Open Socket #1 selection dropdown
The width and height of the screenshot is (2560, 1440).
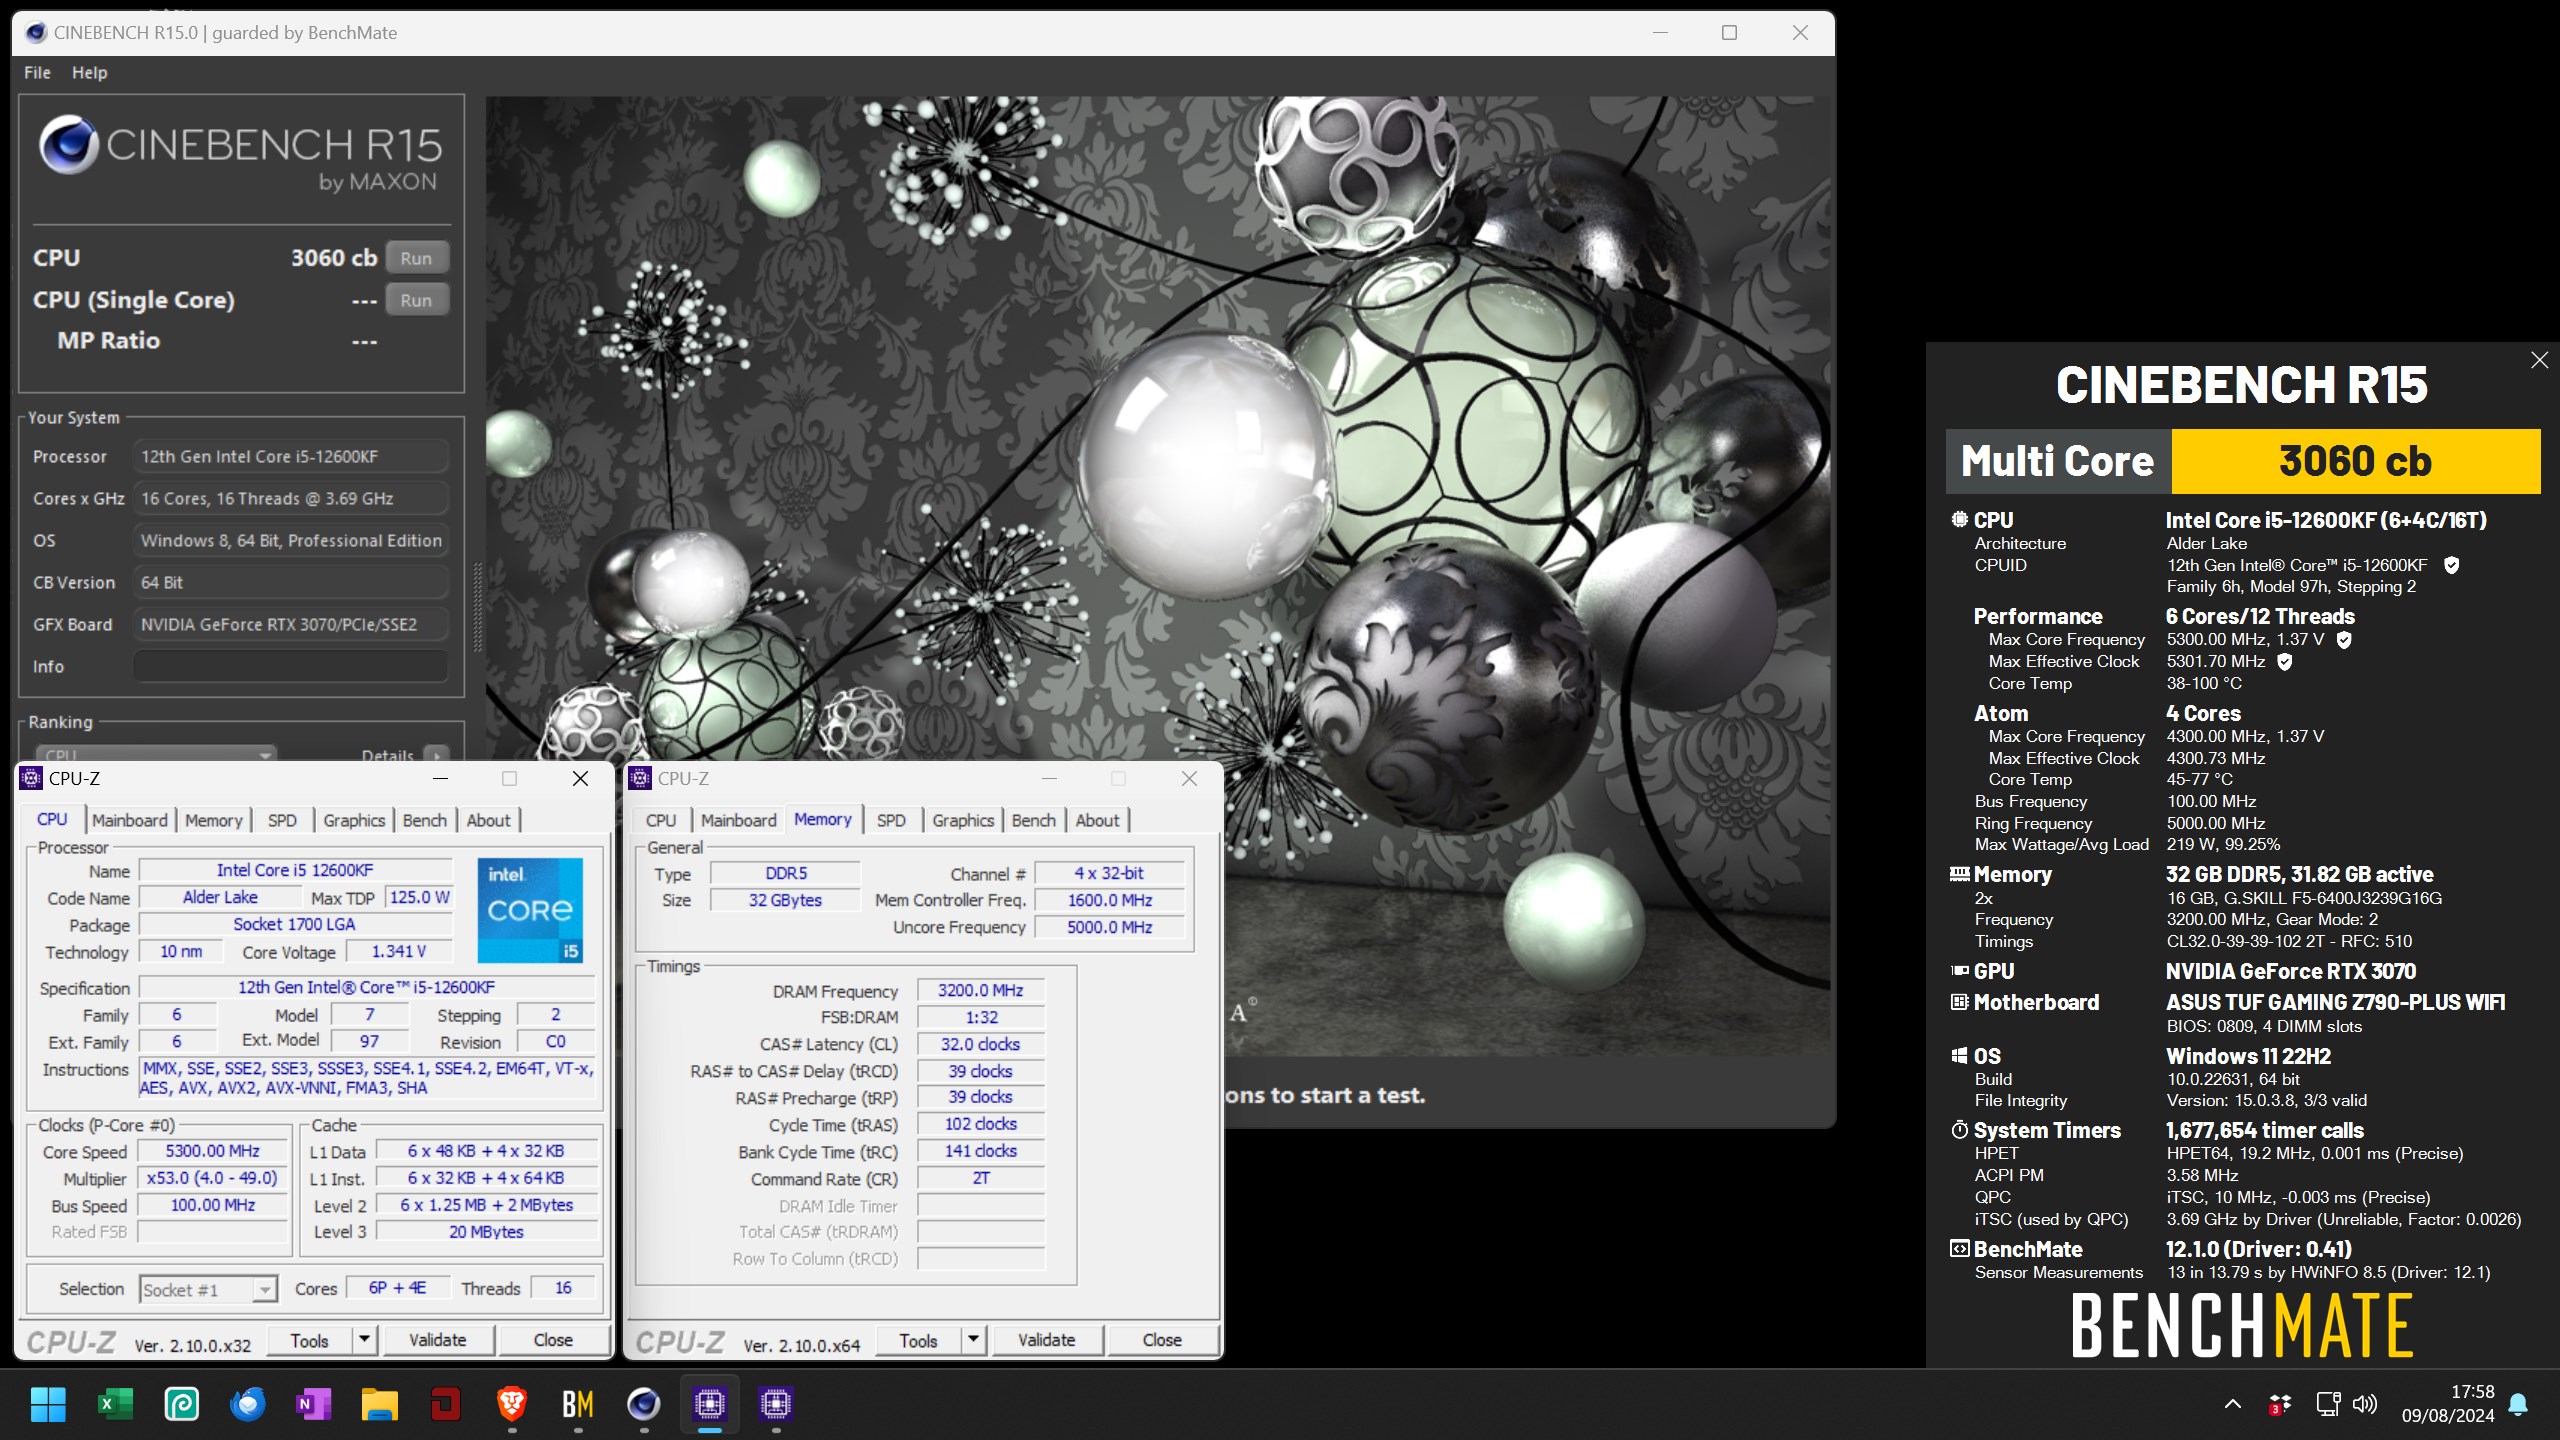(208, 1289)
